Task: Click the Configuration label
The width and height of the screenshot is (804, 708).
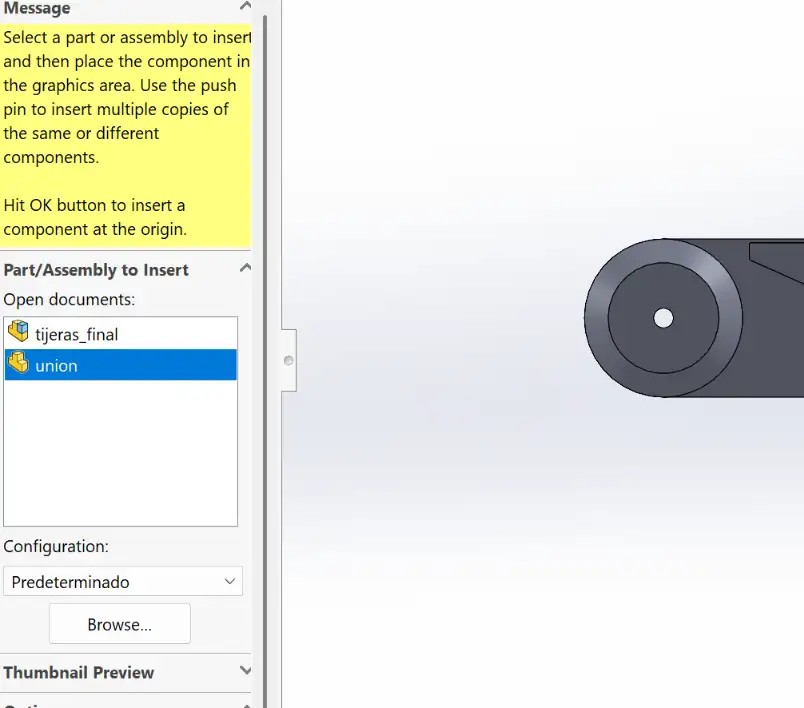Action: coord(56,547)
